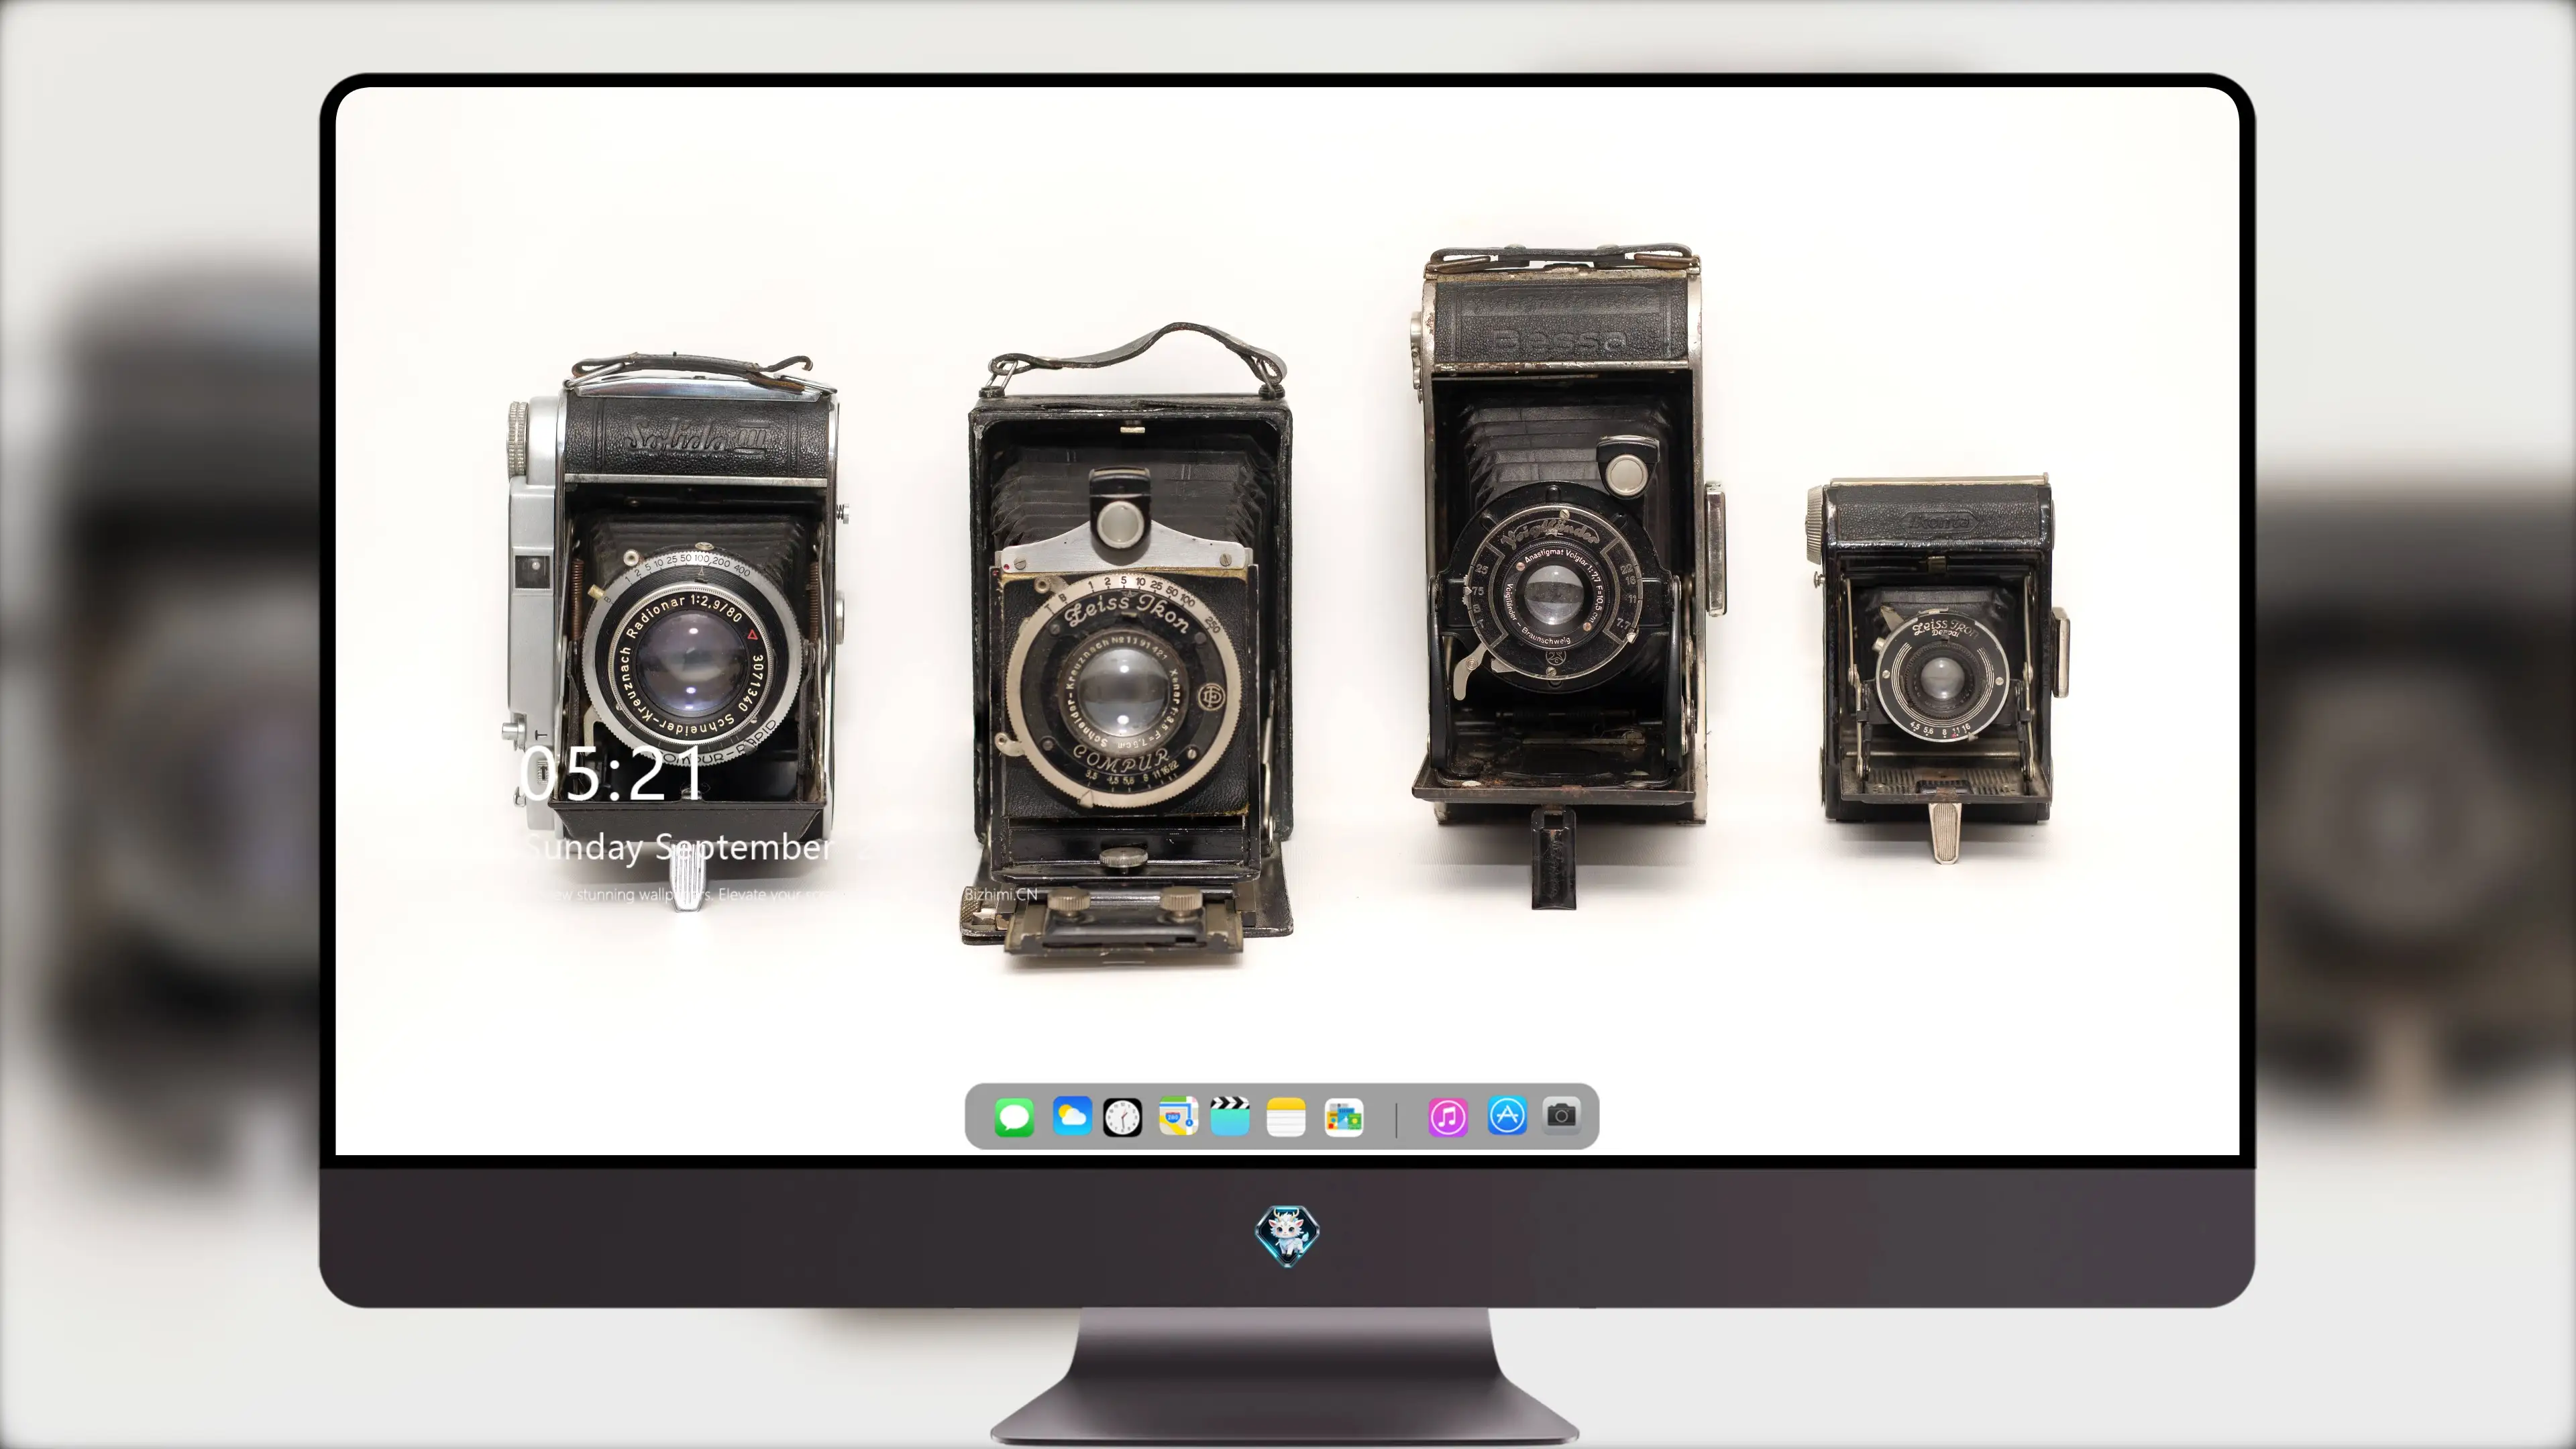2576x1449 pixels.
Task: Open the Passbook cards app in the dock
Action: coord(1344,1117)
